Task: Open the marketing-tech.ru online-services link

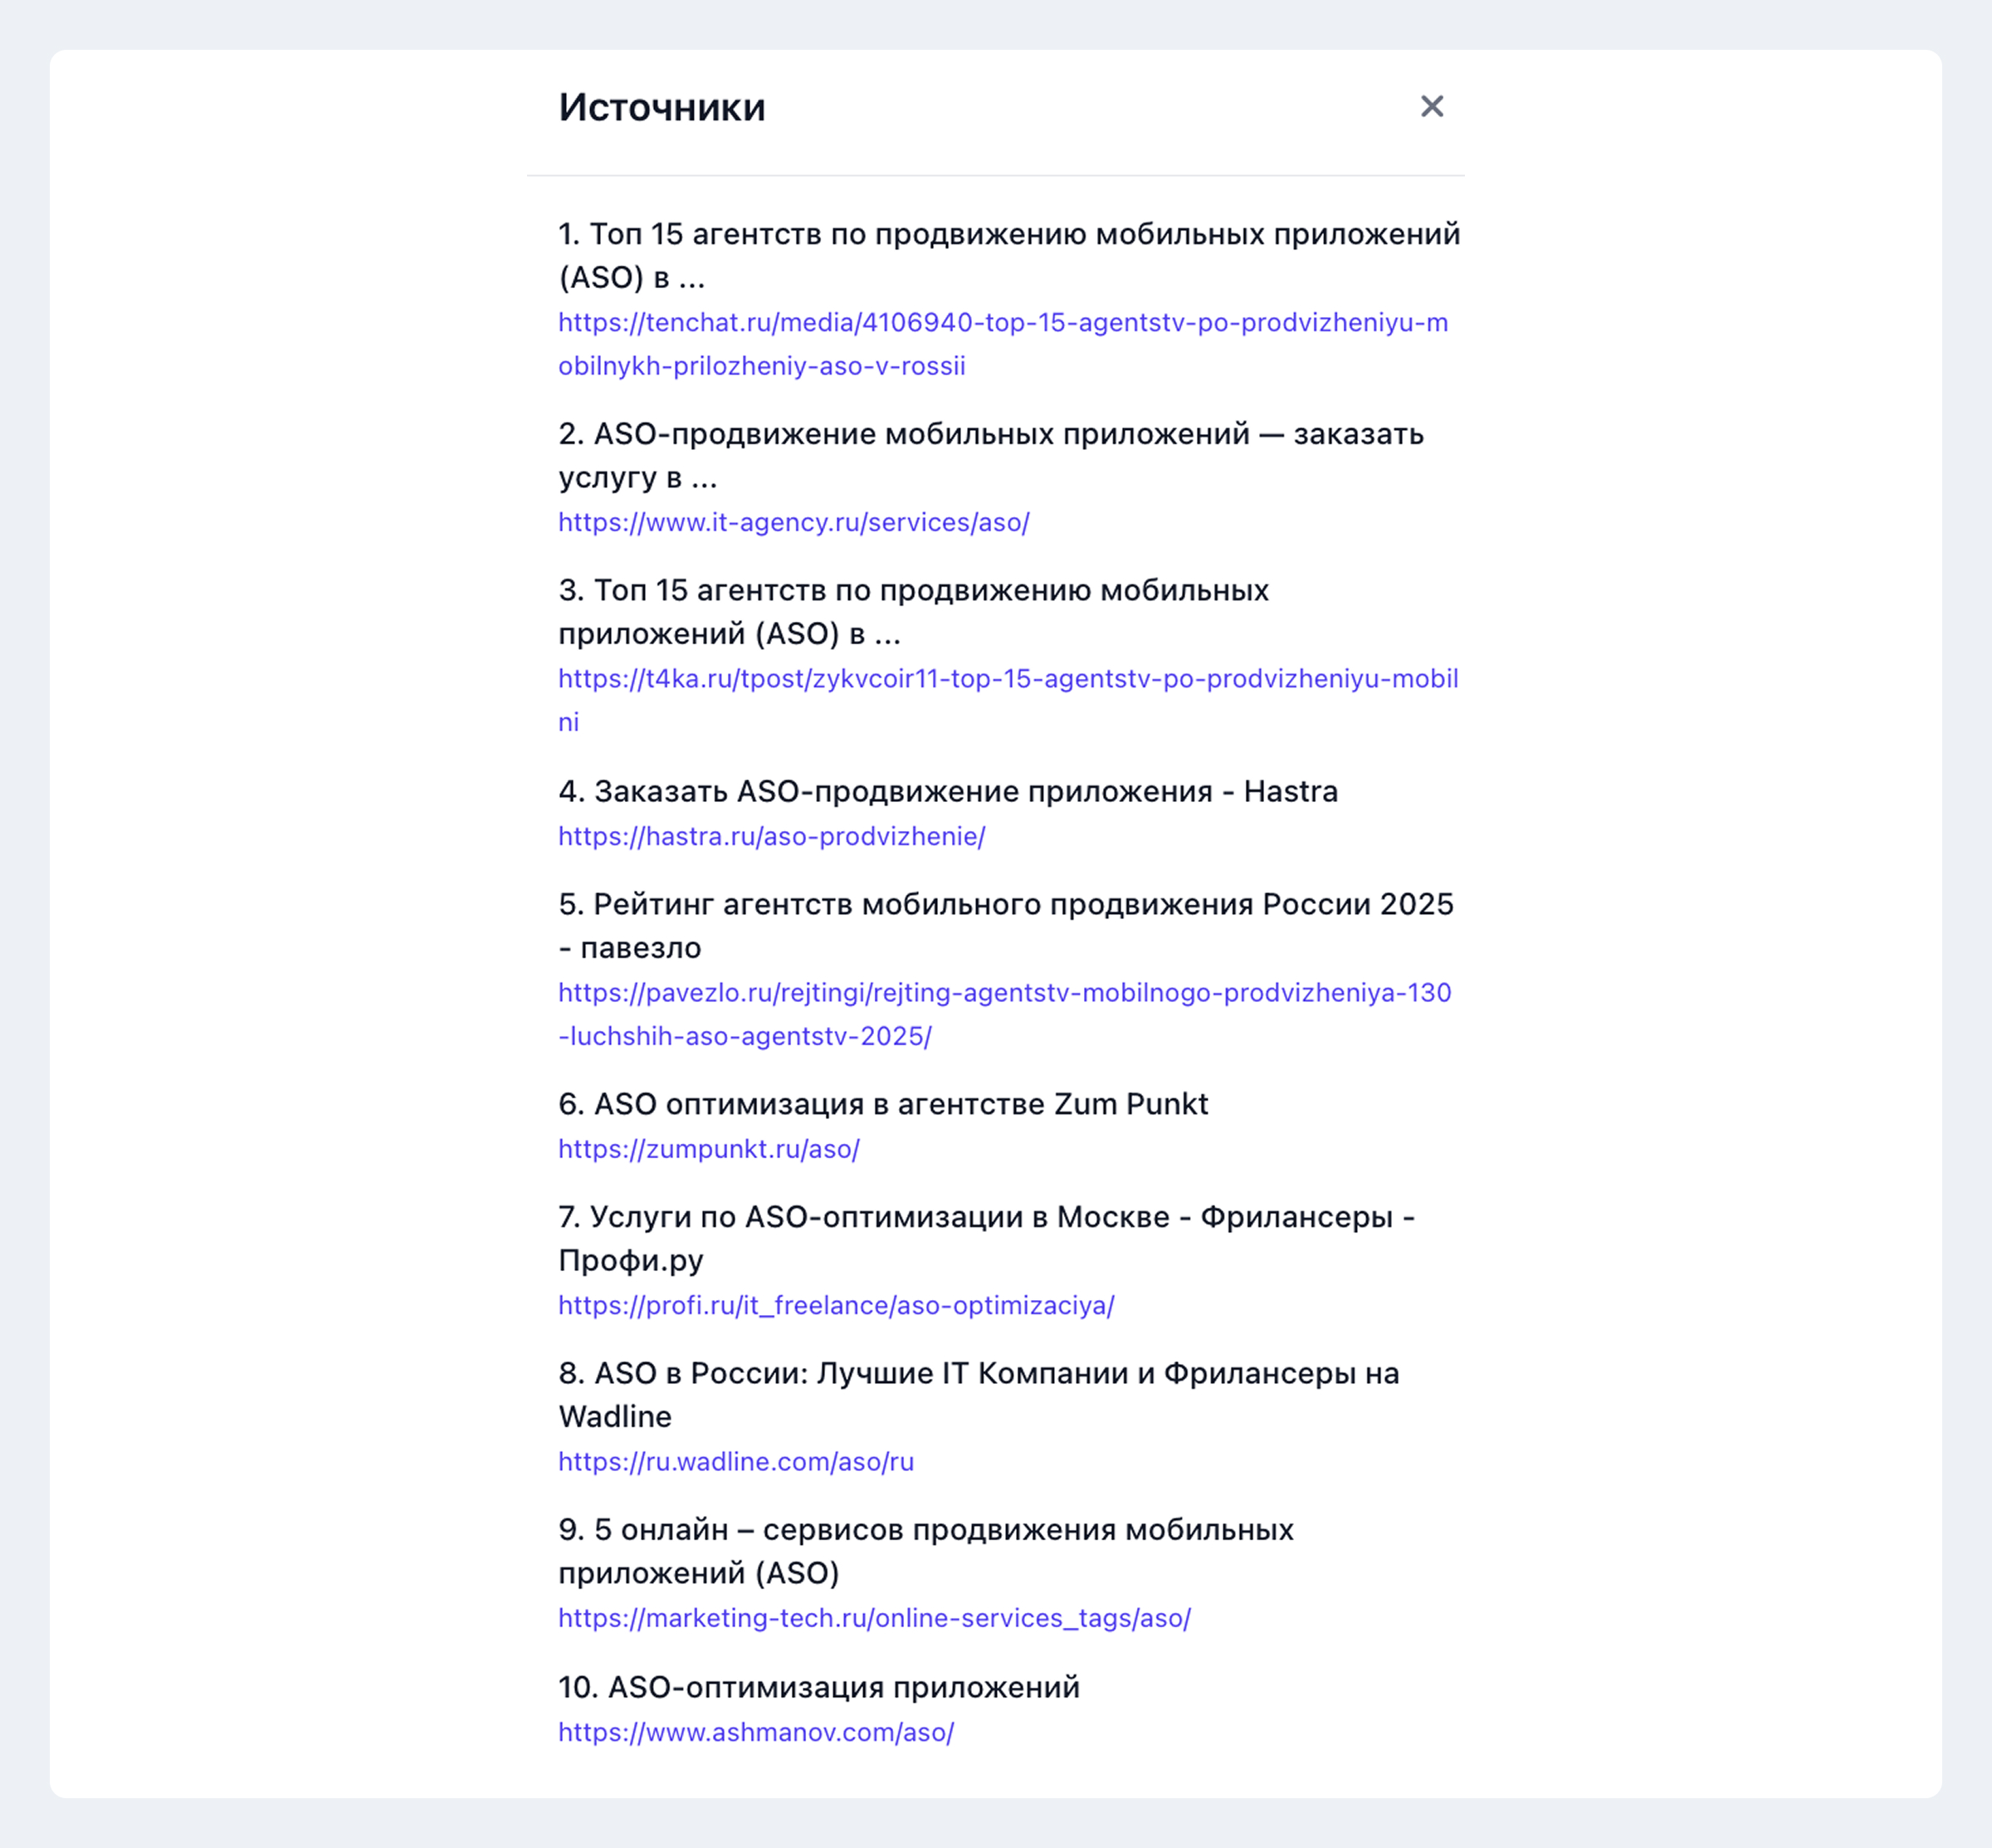Action: click(874, 1618)
